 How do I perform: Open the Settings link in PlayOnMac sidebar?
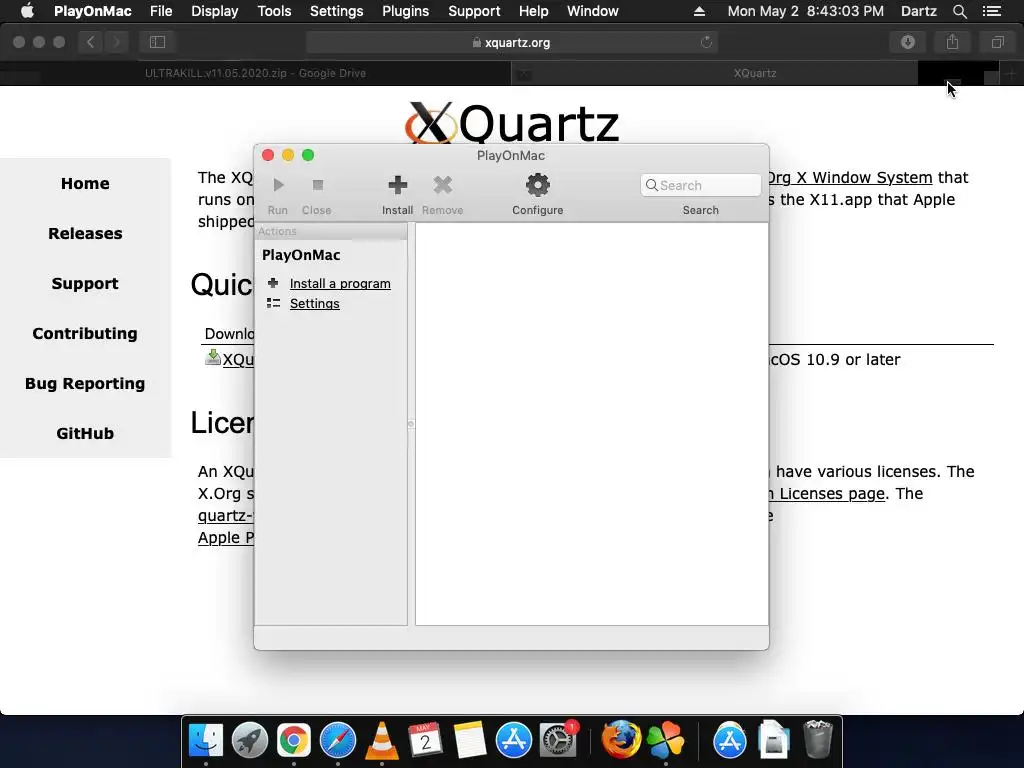(315, 304)
